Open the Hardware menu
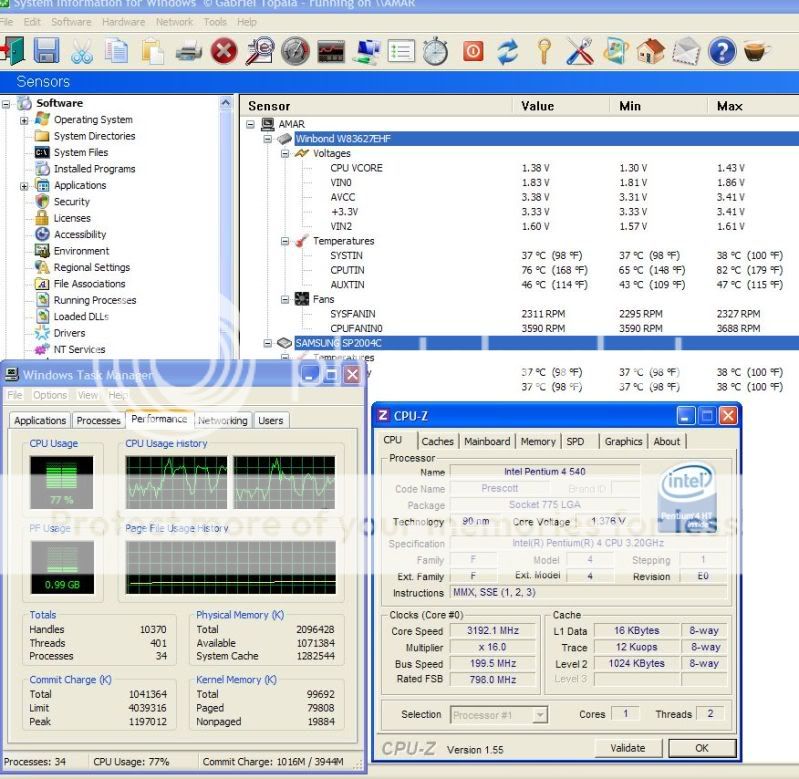 123,22
